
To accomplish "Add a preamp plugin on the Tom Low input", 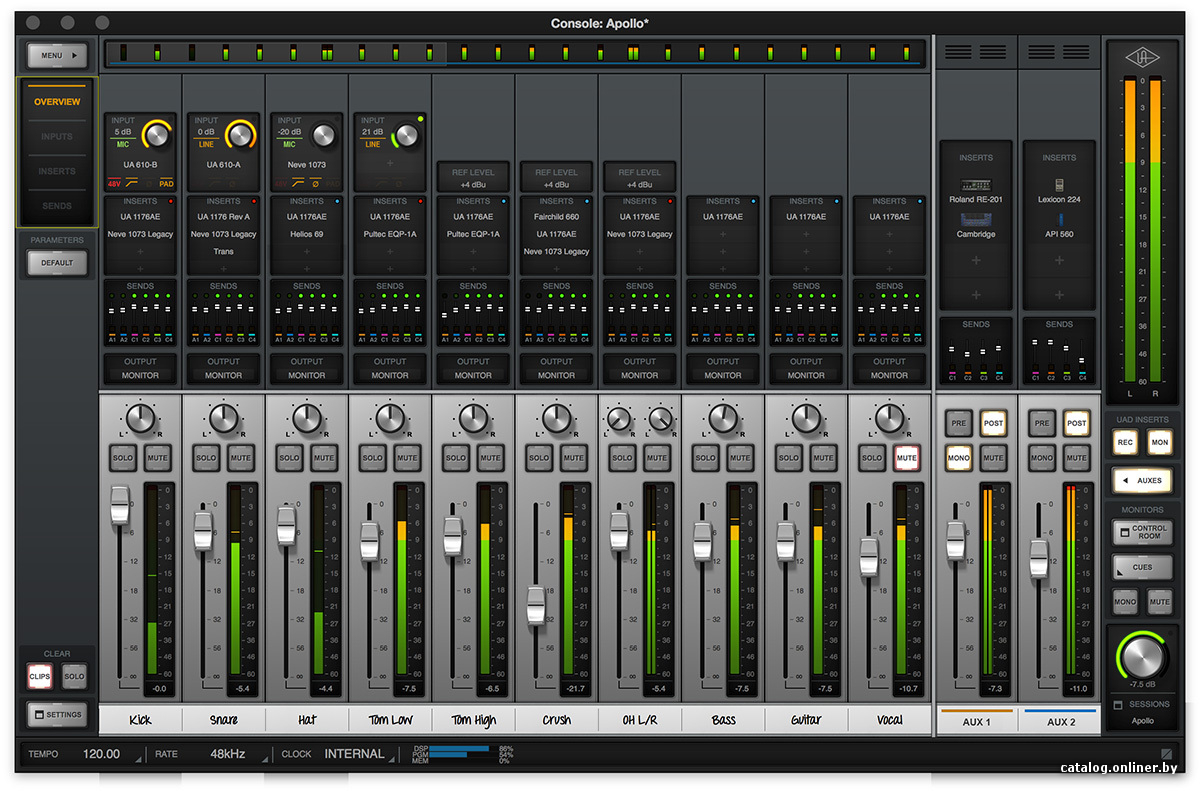I will click(x=390, y=162).
